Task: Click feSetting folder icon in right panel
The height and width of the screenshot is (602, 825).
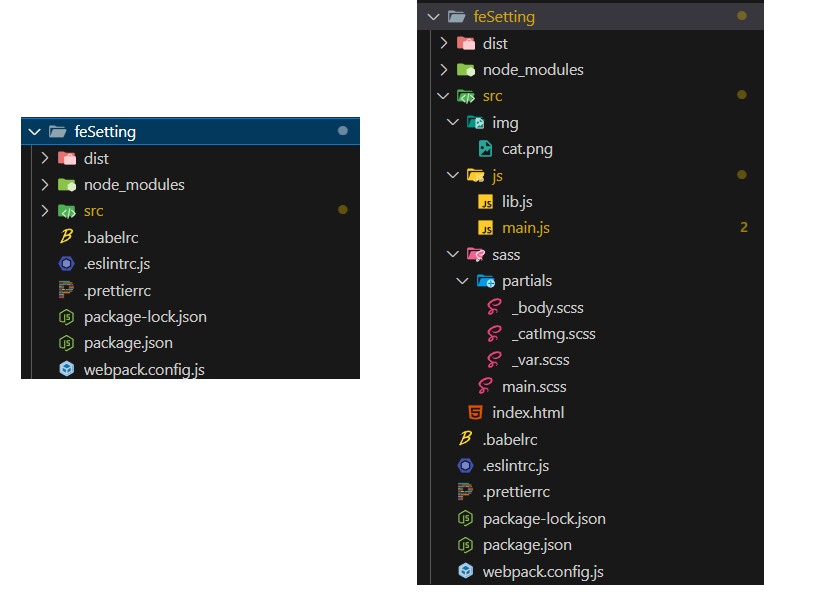Action: coord(456,17)
